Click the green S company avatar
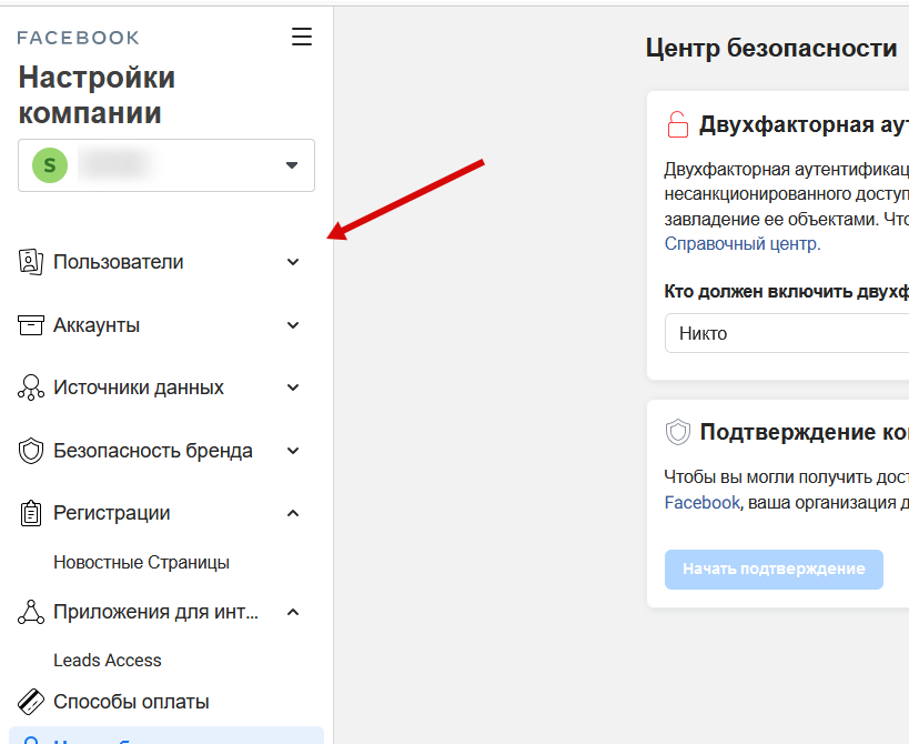 point(48,165)
